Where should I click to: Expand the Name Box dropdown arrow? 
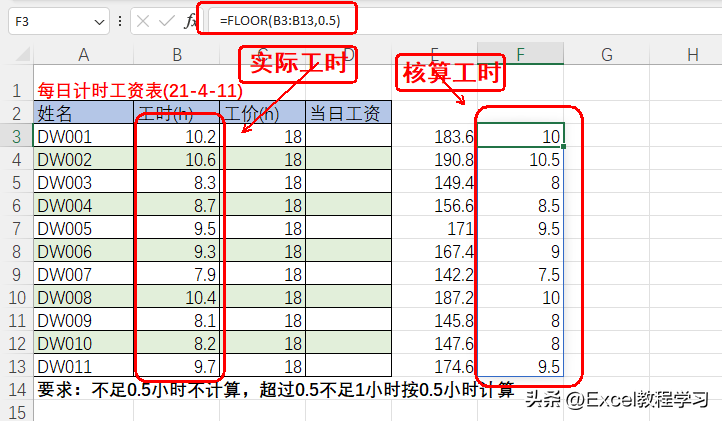click(x=98, y=20)
